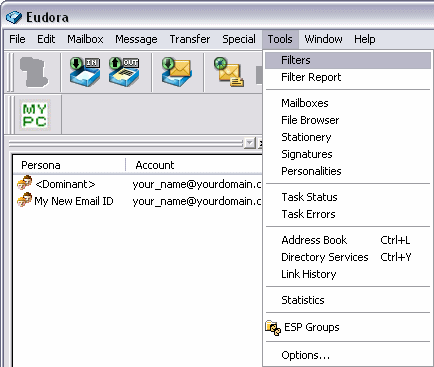This screenshot has height=367, width=434.
Task: Select the <Dominant> persona row
Action: 138,184
